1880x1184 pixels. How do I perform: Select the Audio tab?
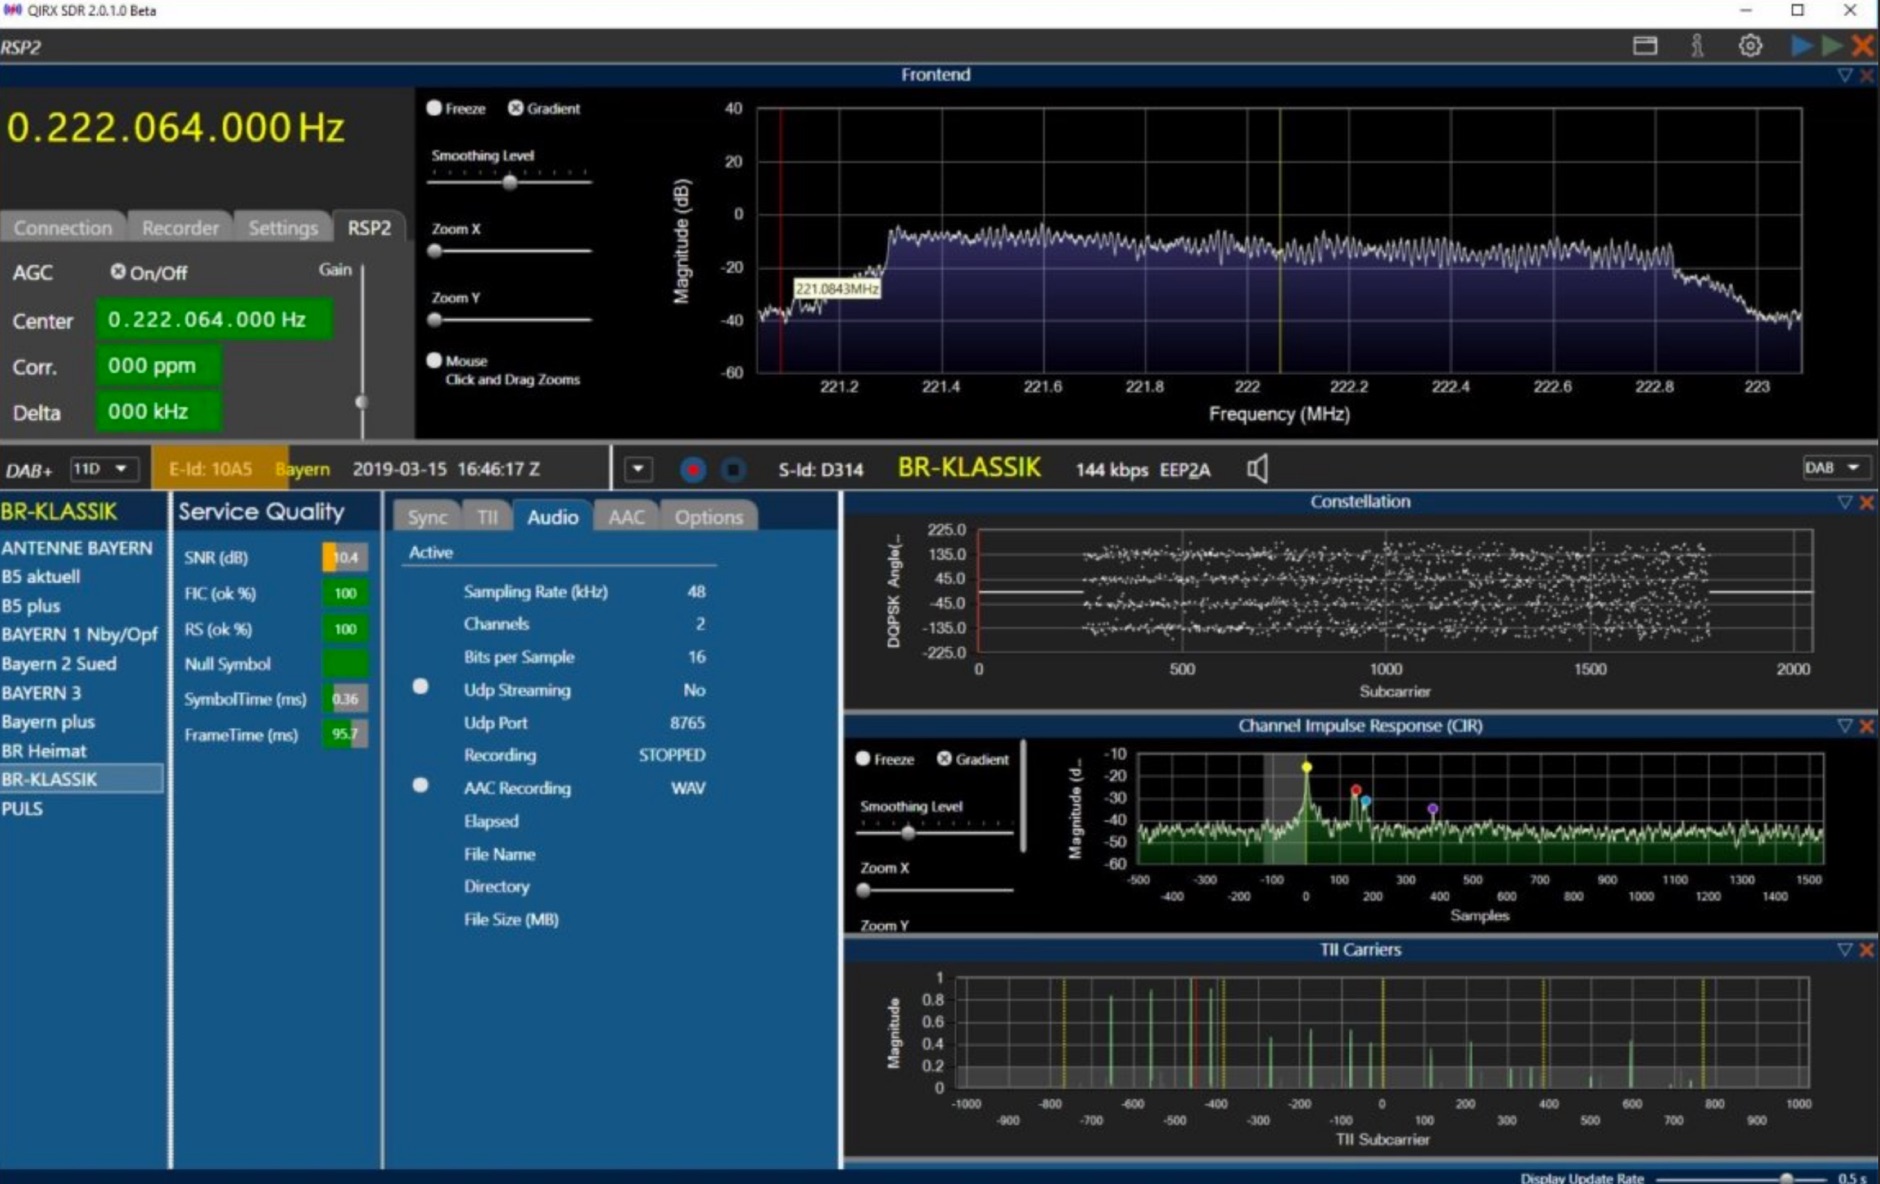[553, 517]
